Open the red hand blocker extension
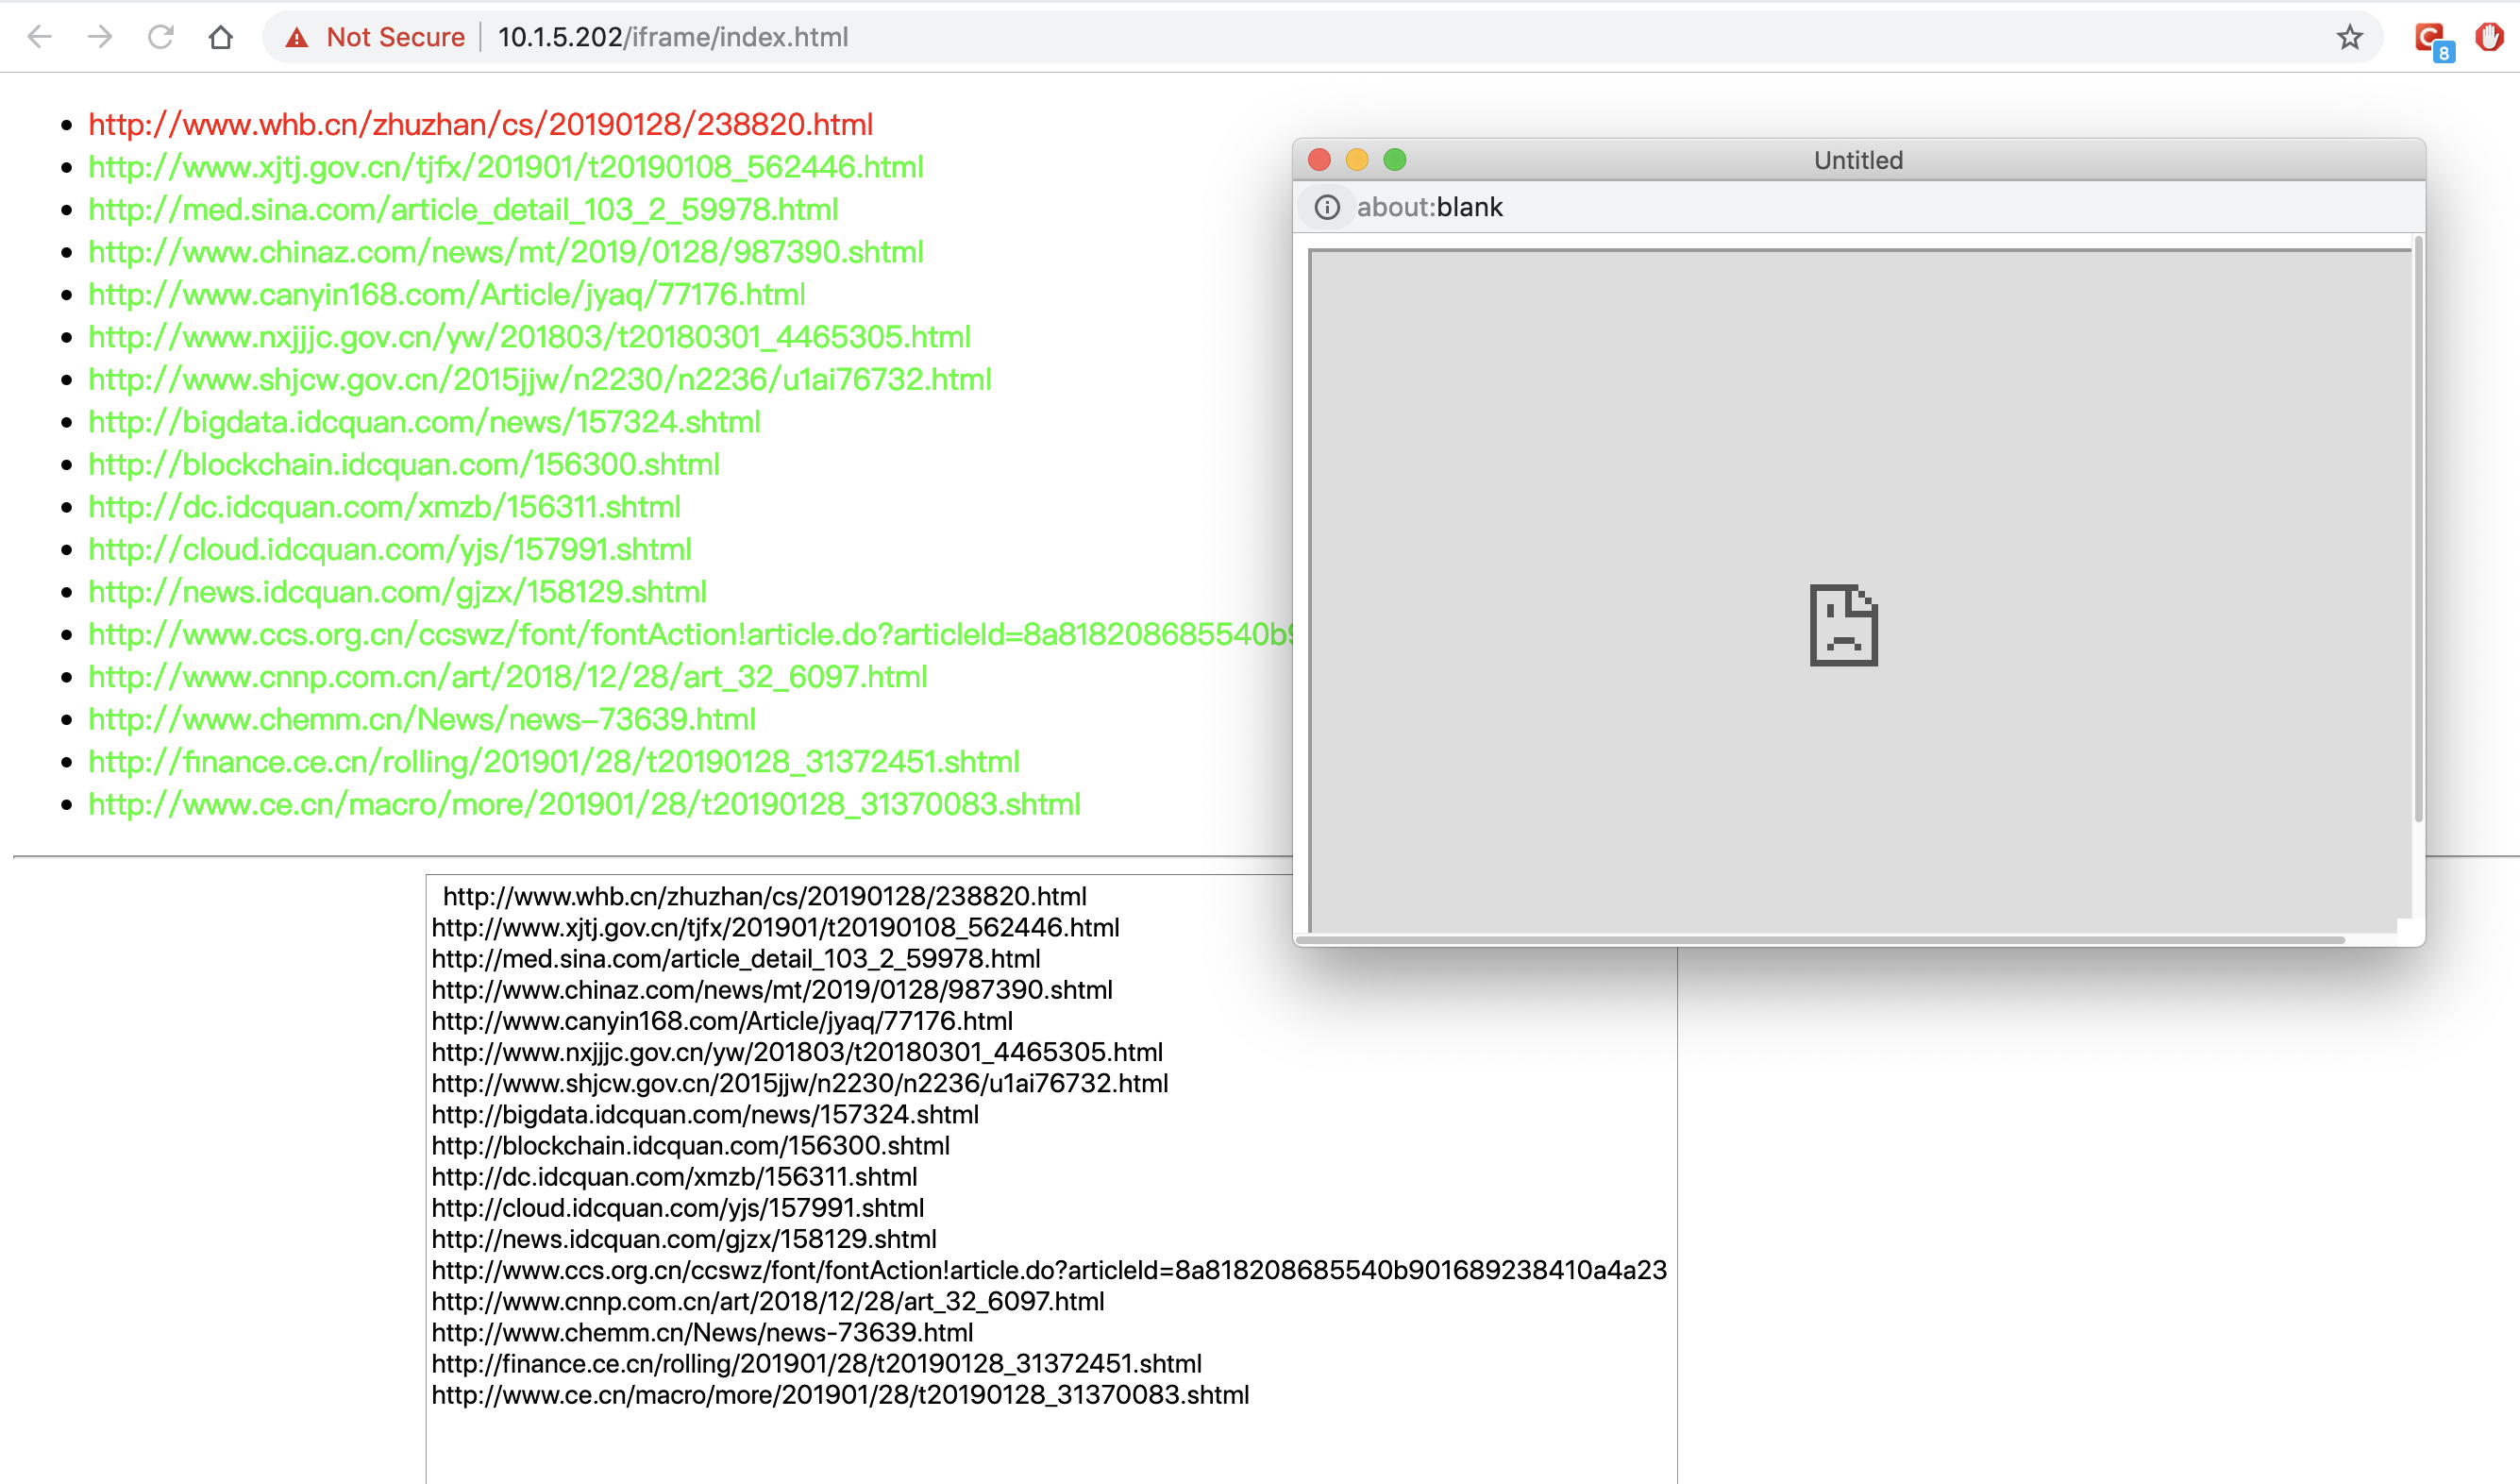Image resolution: width=2520 pixels, height=1484 pixels. point(2489,38)
